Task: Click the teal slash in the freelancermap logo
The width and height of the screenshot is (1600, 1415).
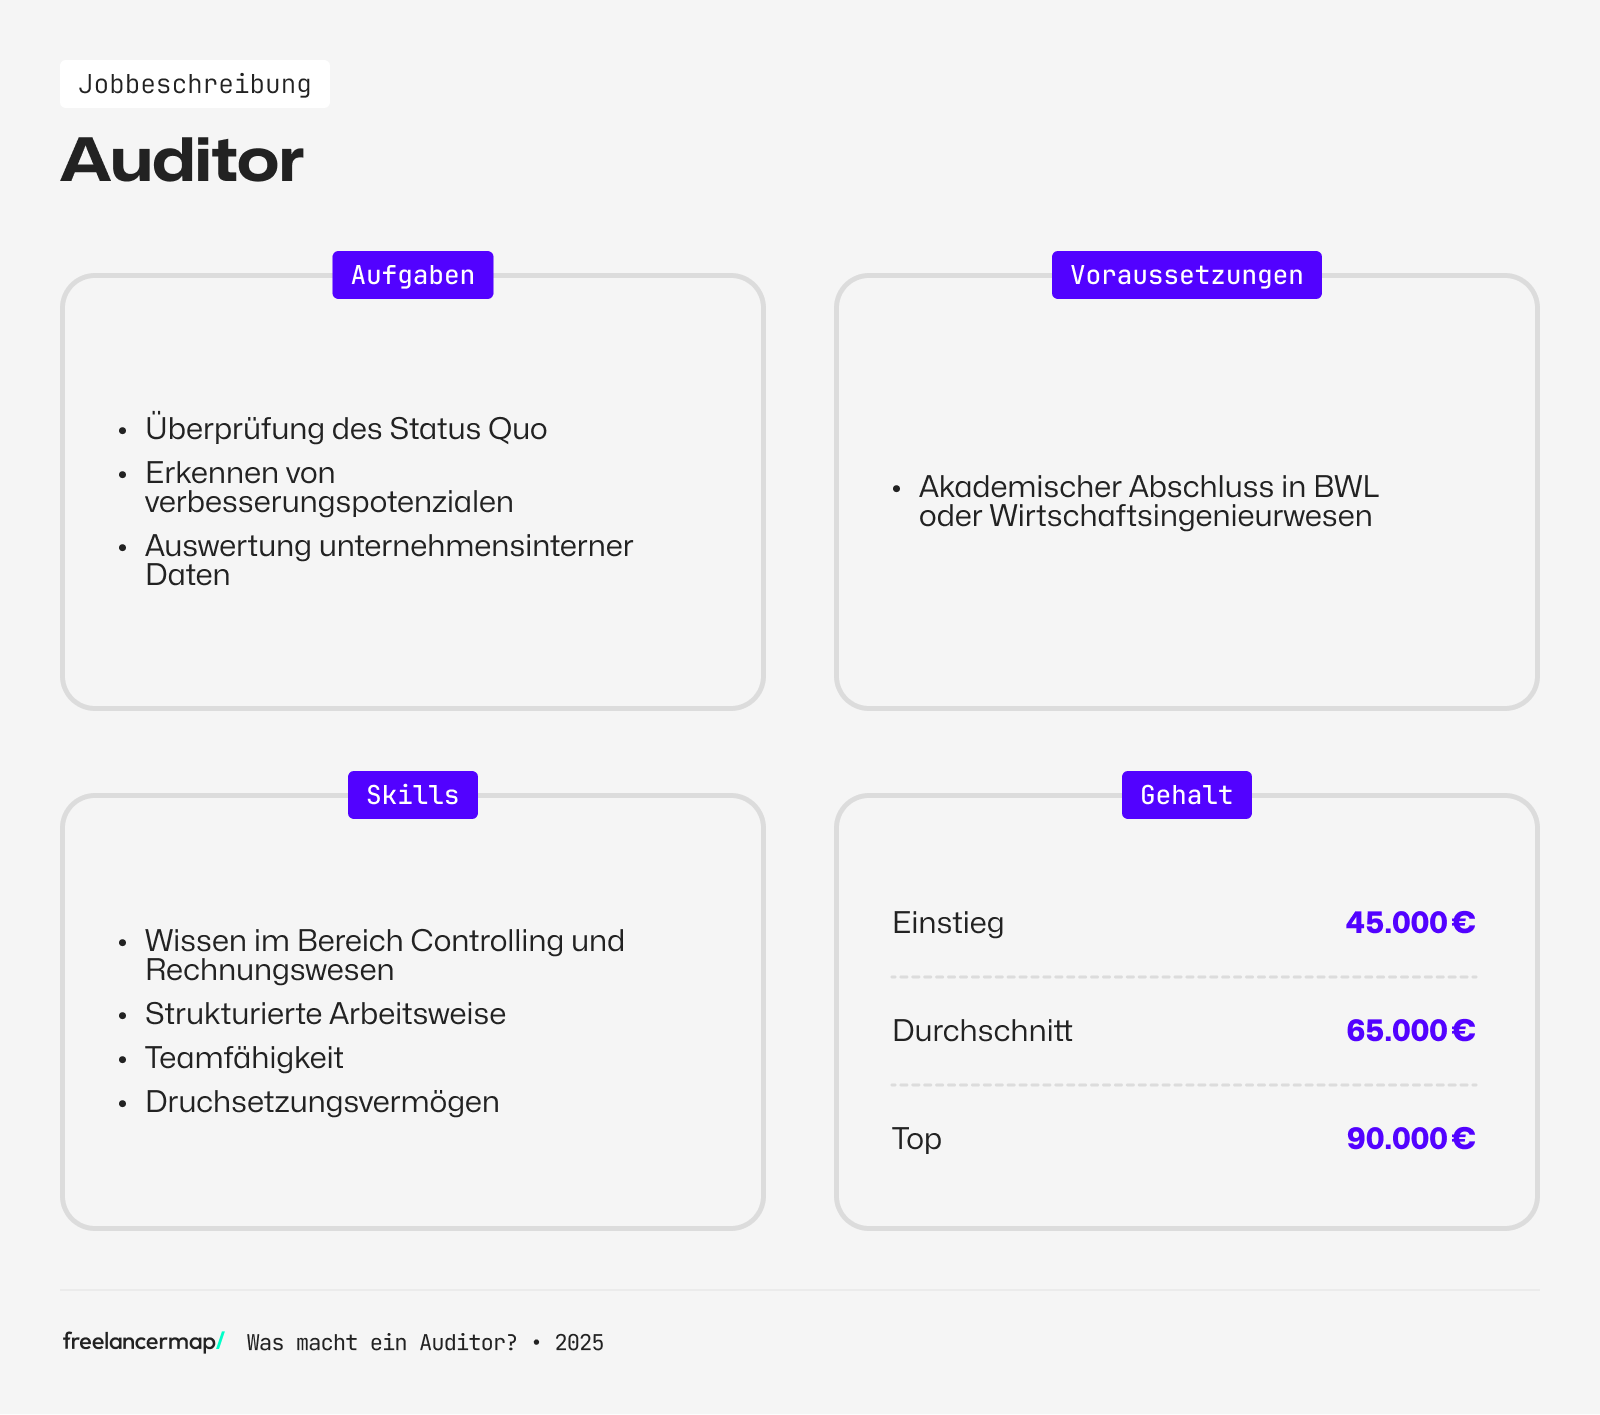Action: pyautogui.click(x=222, y=1342)
